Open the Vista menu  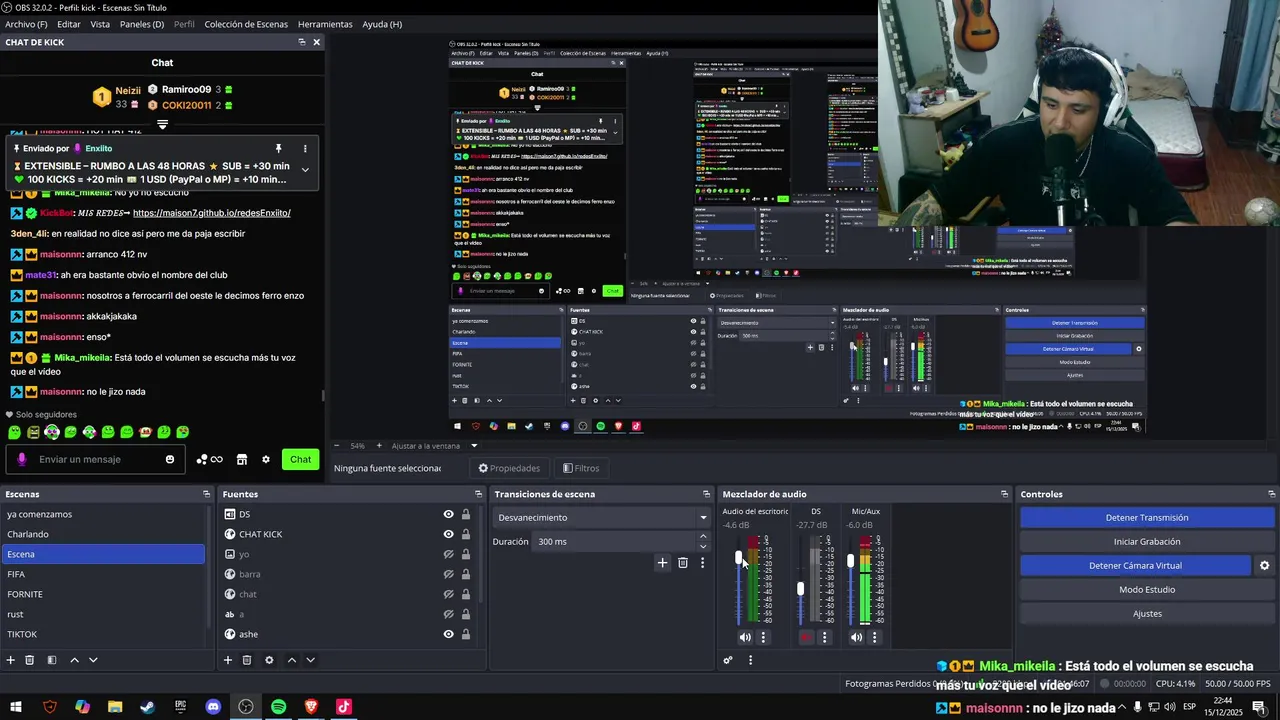point(100,24)
